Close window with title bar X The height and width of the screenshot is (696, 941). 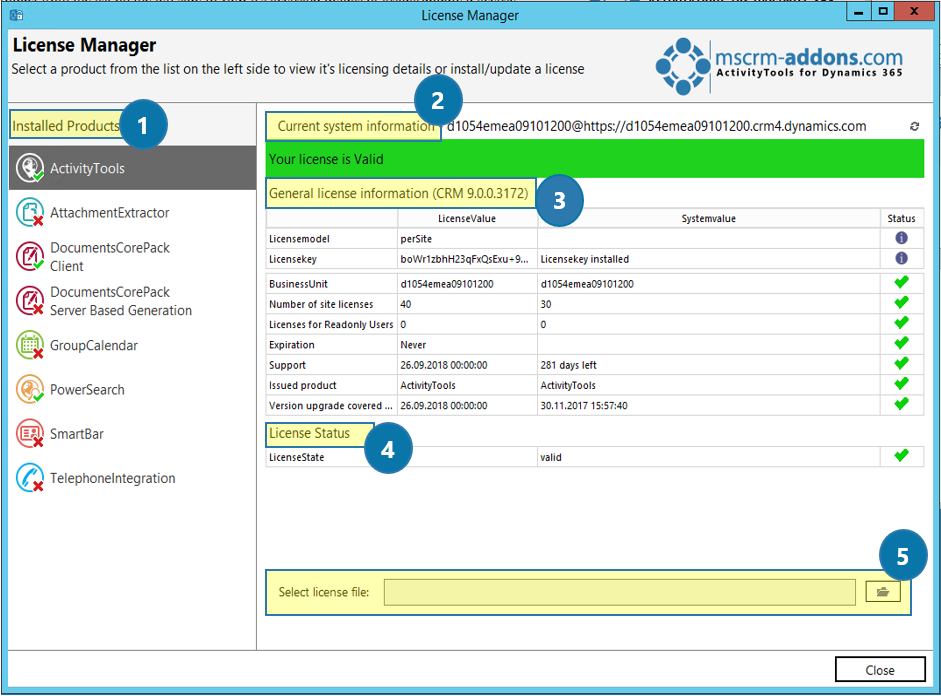pos(914,11)
